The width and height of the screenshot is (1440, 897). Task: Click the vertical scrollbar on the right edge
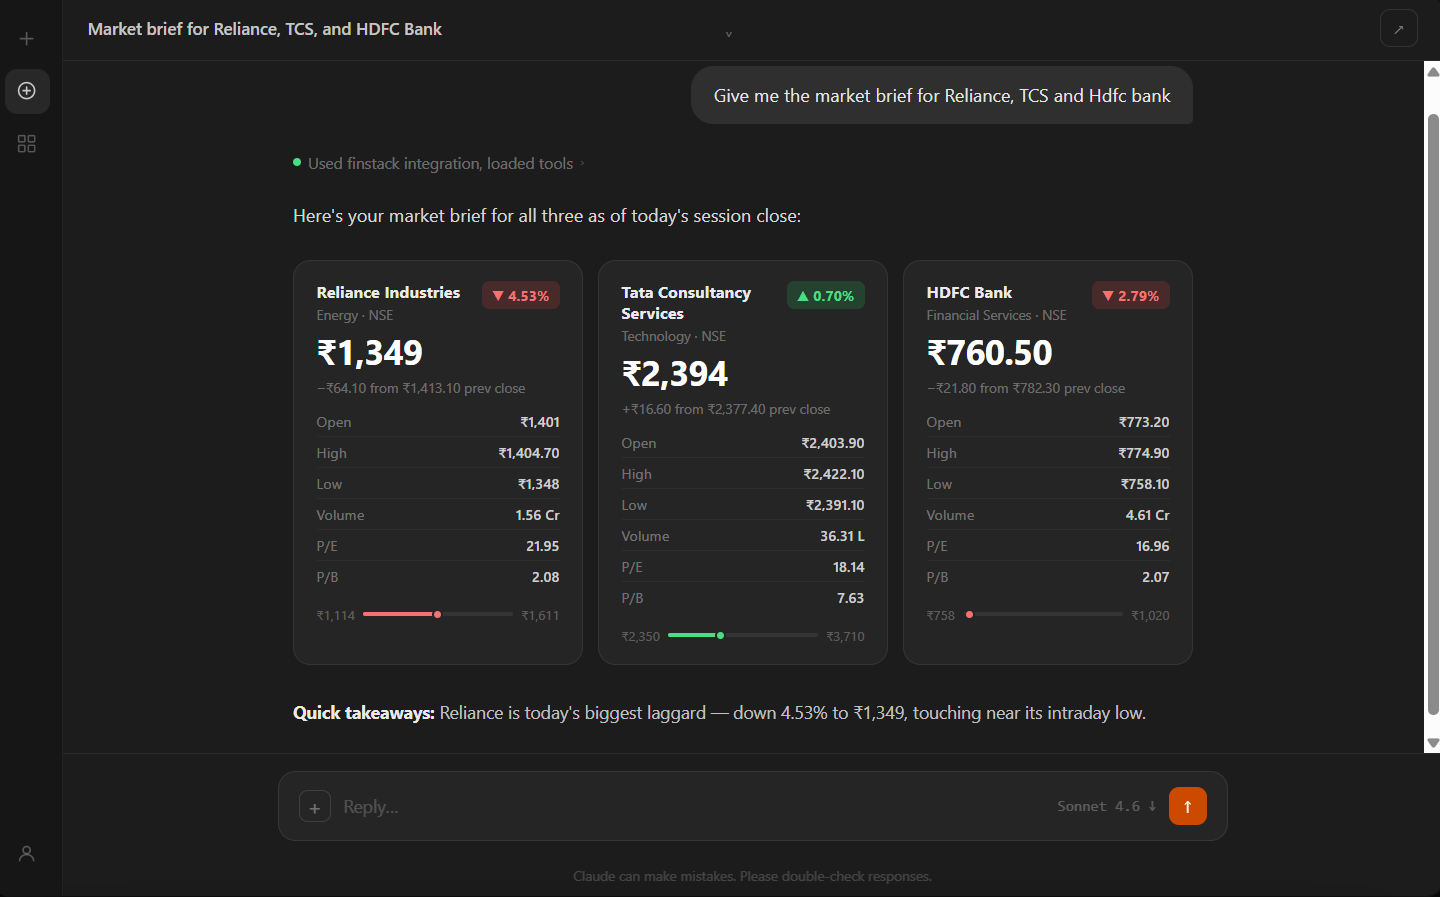[1431, 400]
